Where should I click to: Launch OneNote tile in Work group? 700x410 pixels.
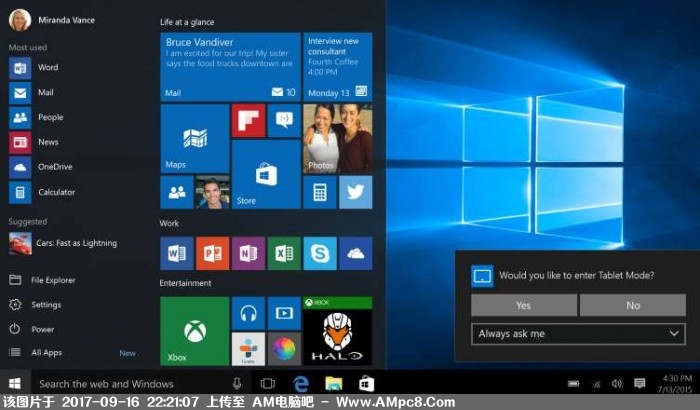click(x=248, y=253)
